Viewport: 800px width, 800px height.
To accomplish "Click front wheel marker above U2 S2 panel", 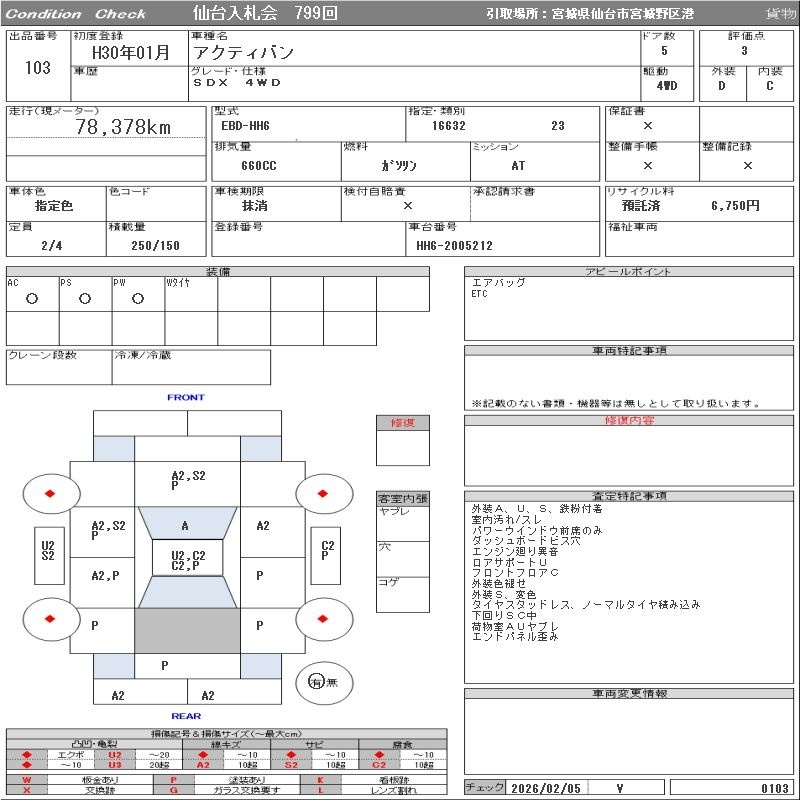I will [x=48, y=494].
